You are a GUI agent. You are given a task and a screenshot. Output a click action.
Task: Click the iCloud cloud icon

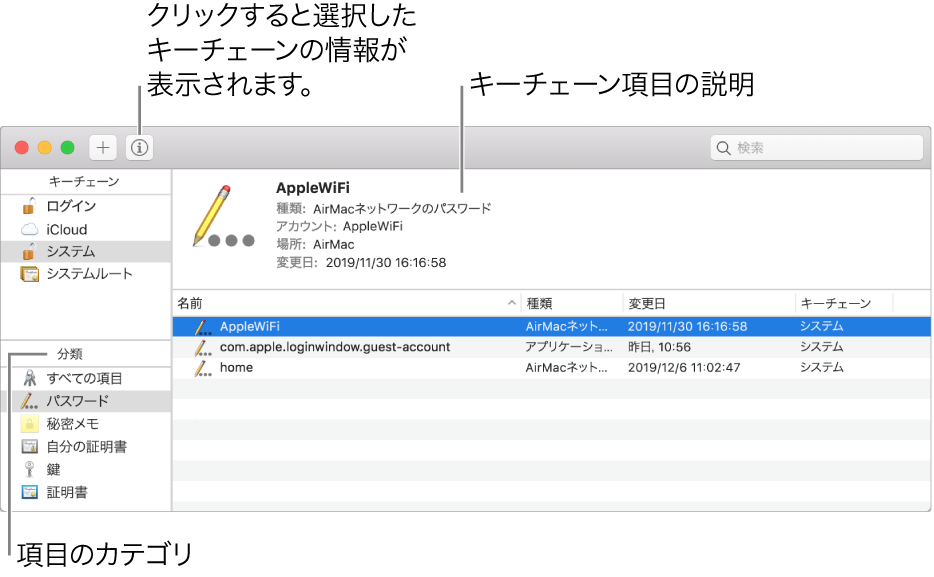30,229
